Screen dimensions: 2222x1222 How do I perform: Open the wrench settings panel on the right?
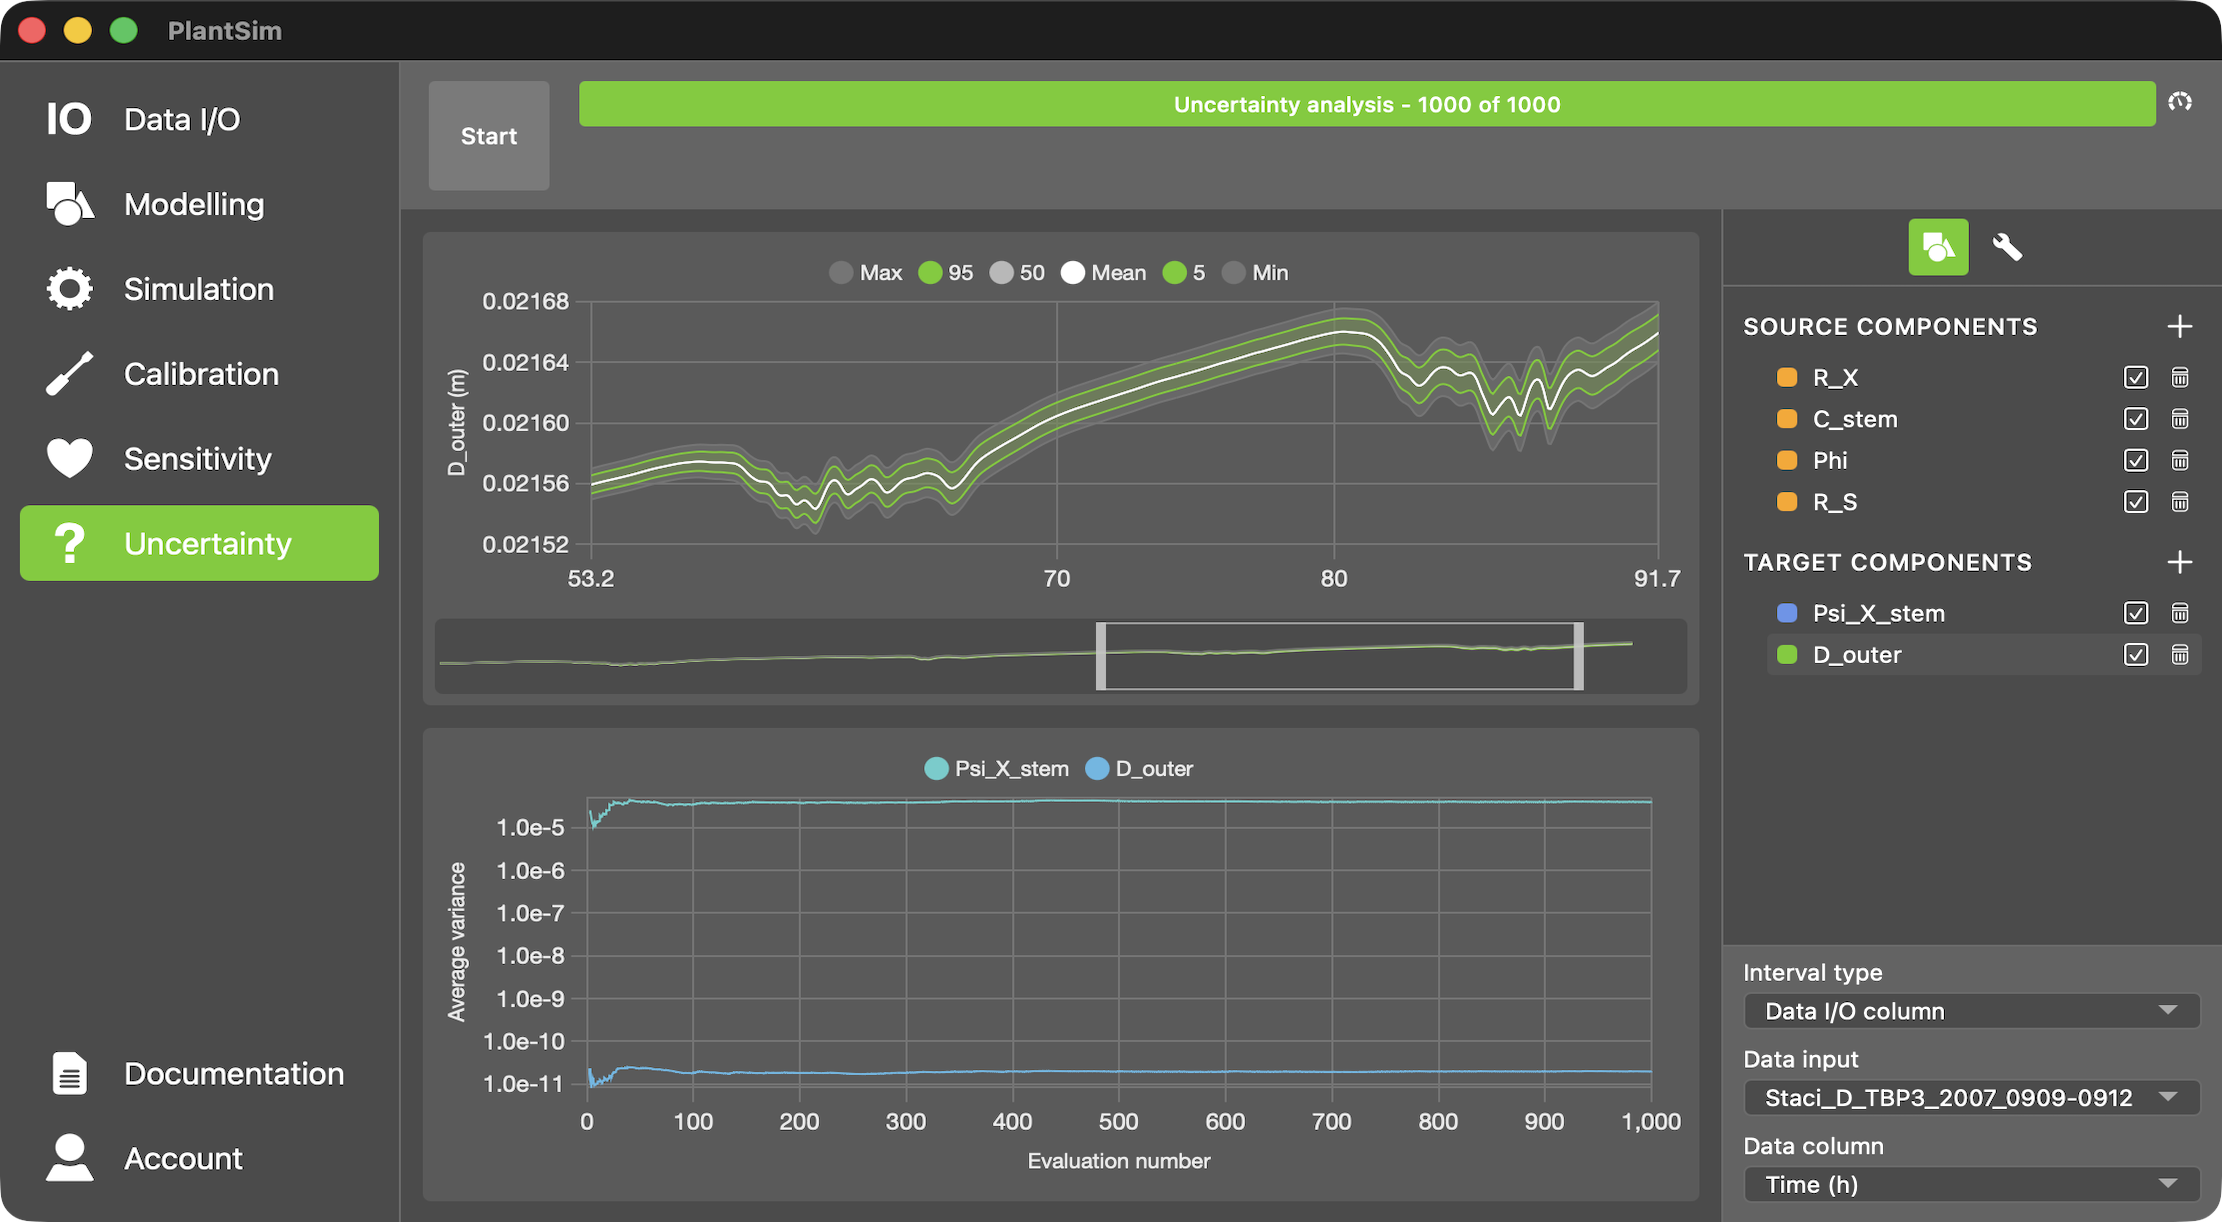coord(2008,247)
